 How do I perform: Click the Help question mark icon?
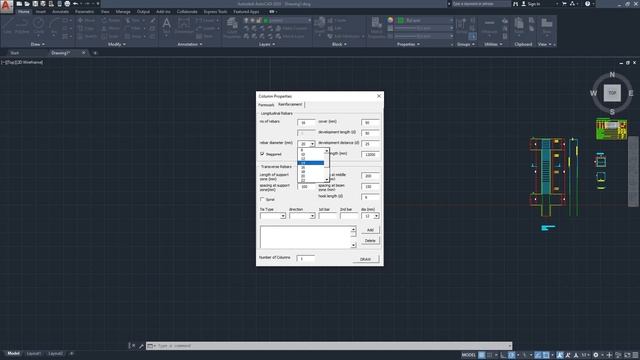point(587,4)
